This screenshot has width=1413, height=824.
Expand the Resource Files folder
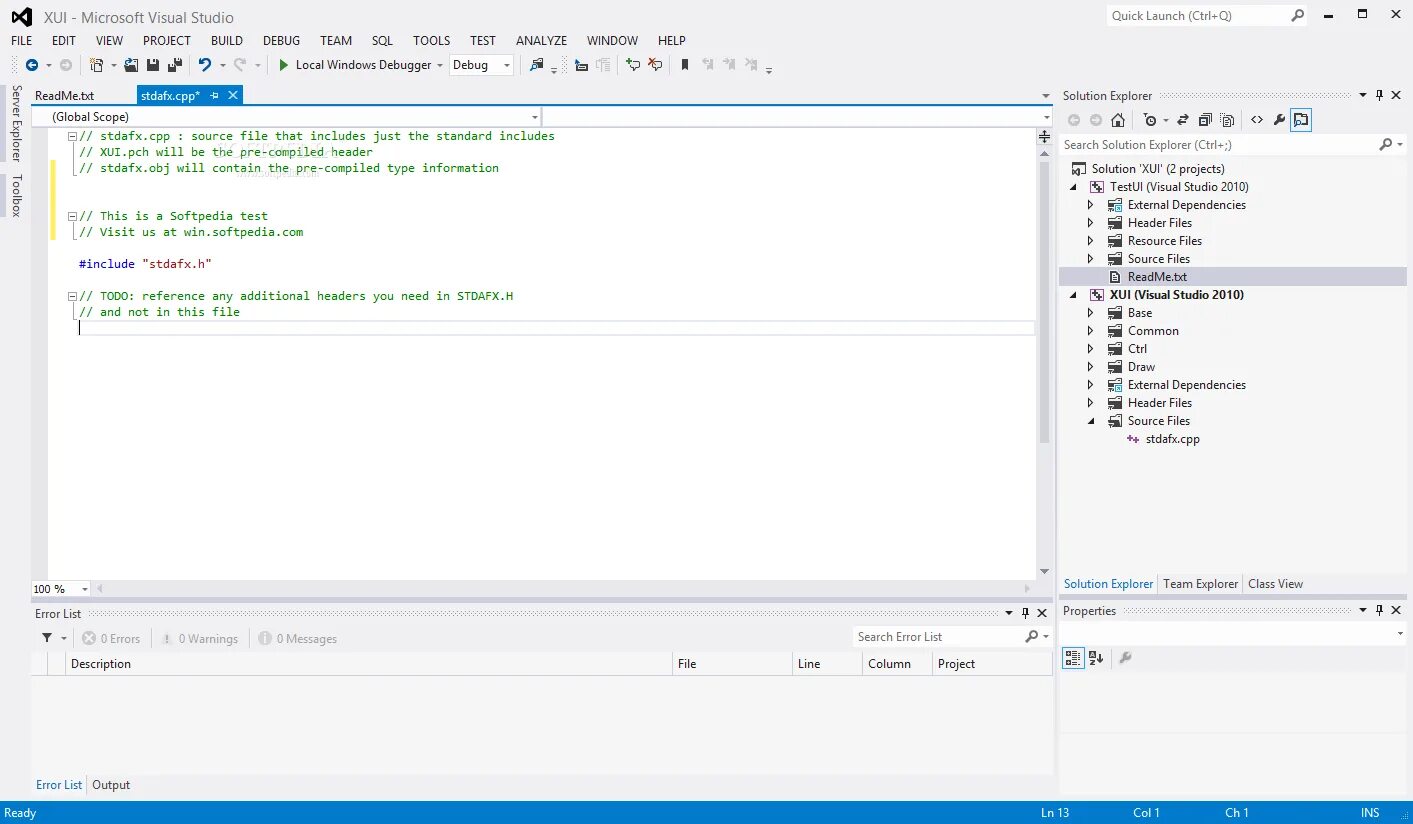(x=1091, y=241)
